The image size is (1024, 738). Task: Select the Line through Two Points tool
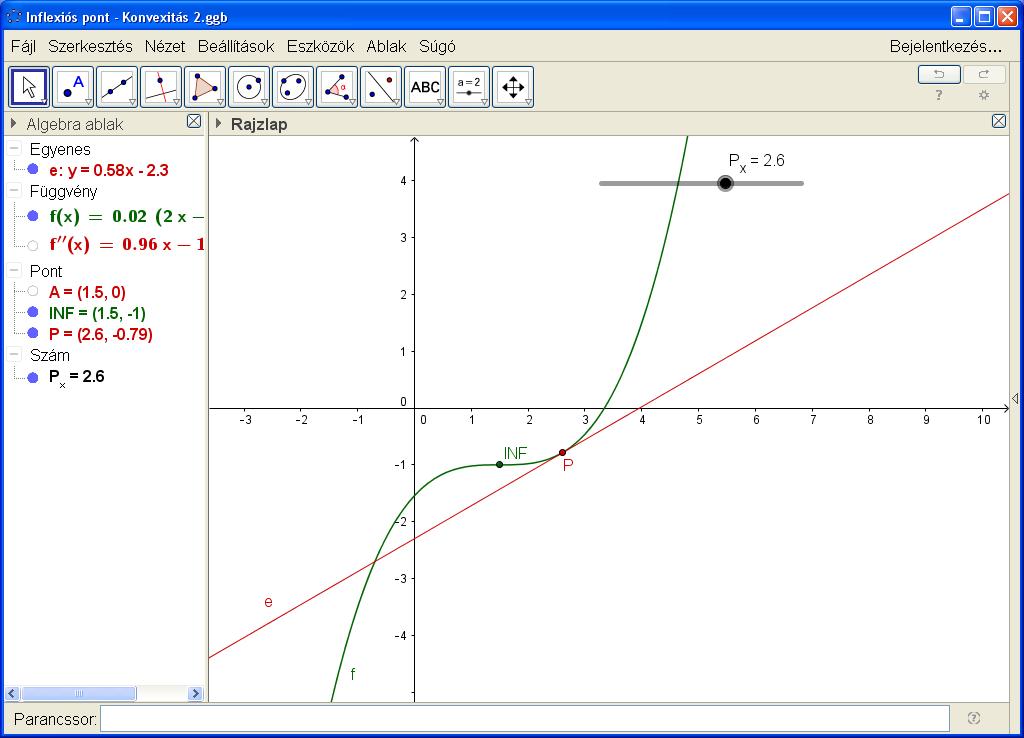117,87
